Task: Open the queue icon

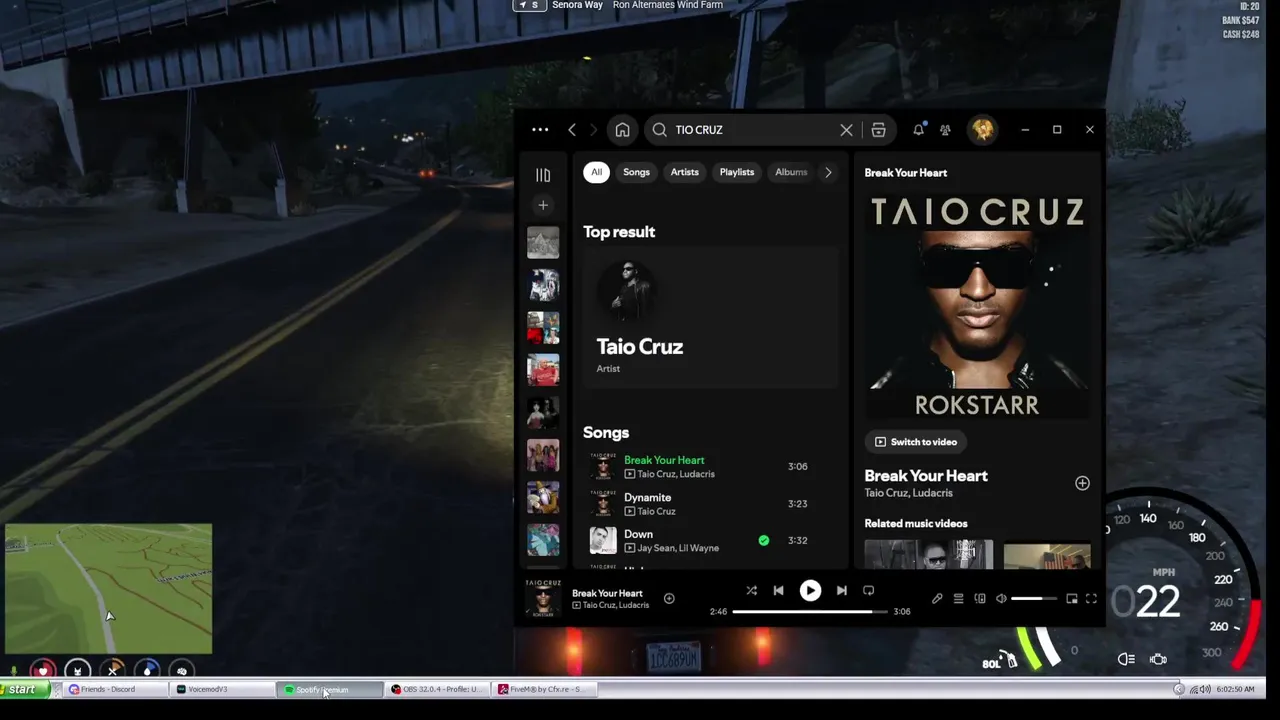Action: coord(958,599)
